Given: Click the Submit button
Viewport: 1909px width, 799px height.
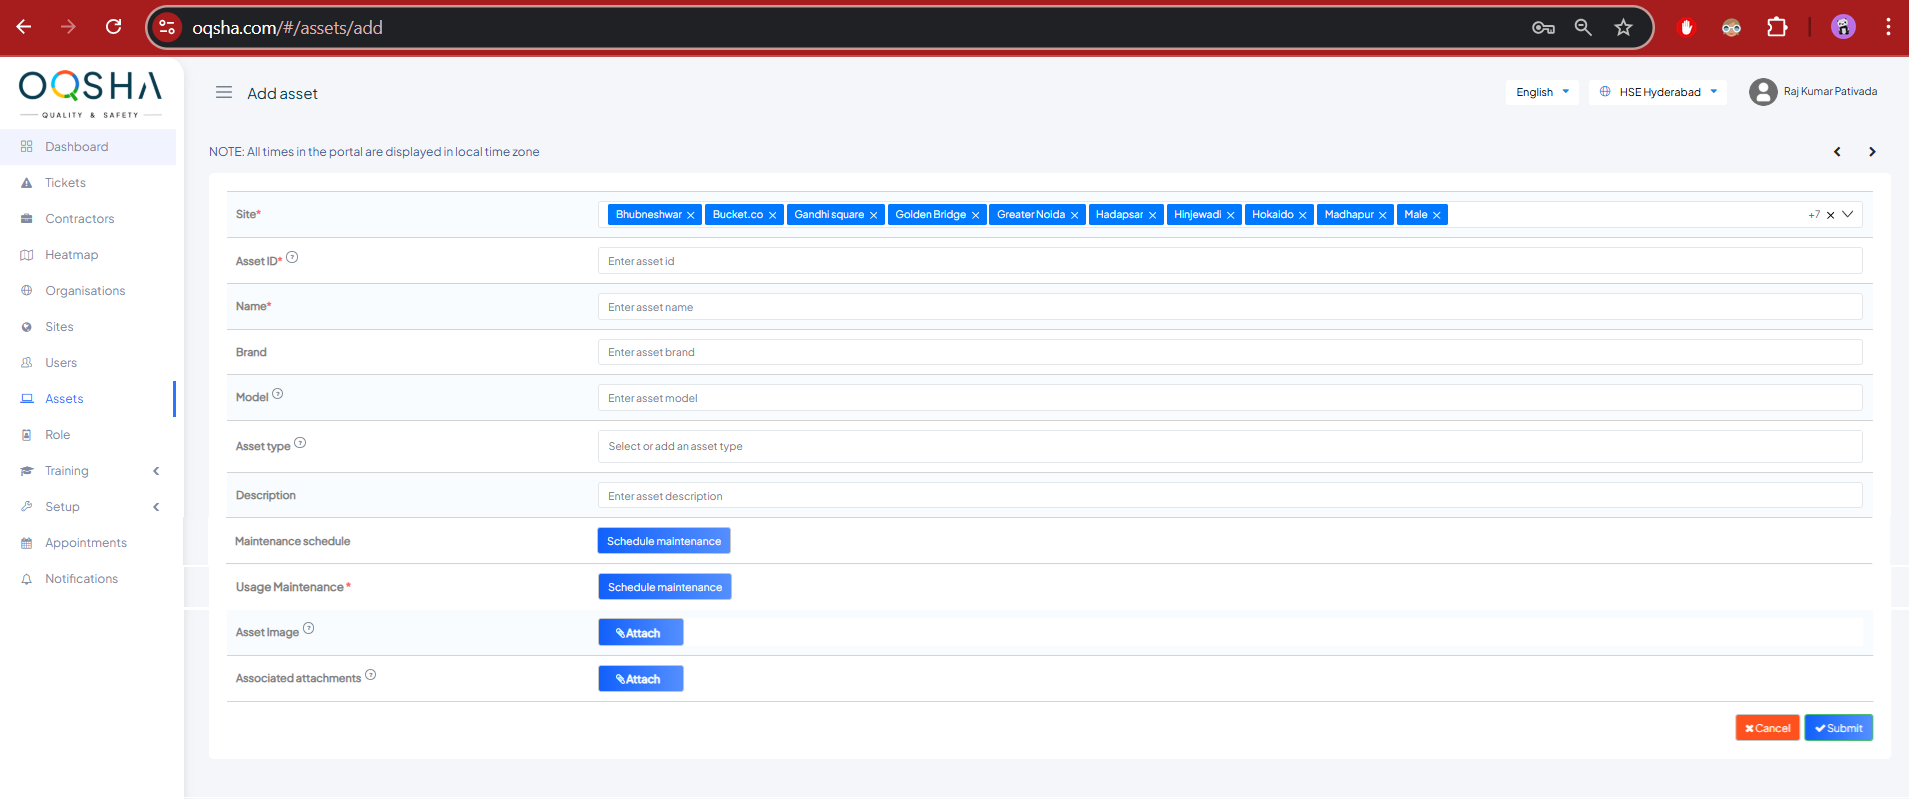Looking at the screenshot, I should [x=1838, y=728].
